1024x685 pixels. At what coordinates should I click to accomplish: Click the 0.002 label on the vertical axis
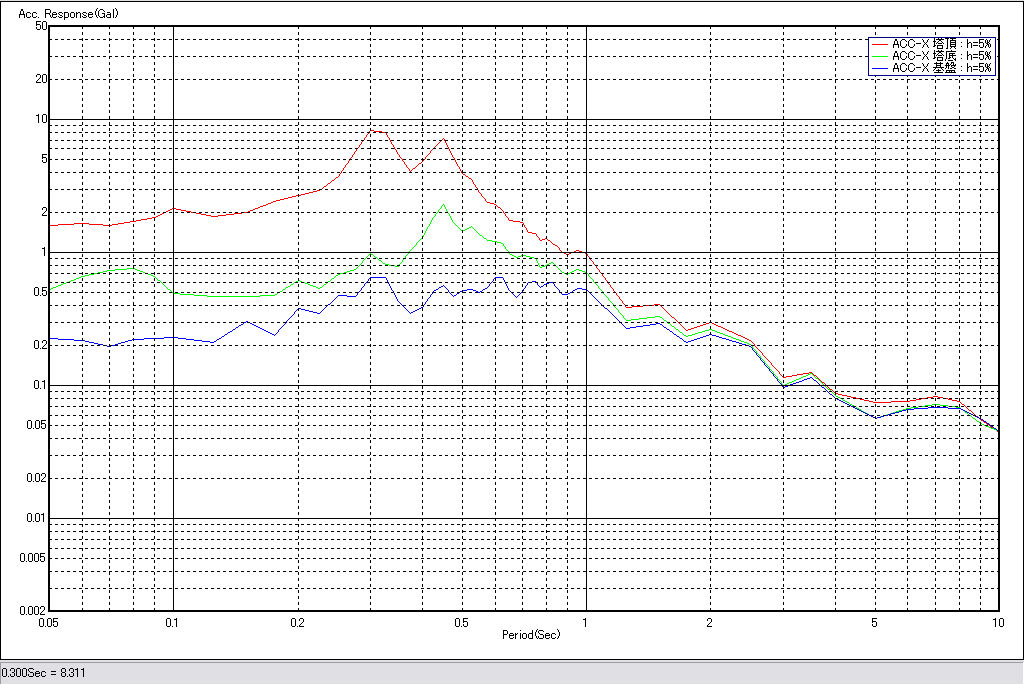34,610
